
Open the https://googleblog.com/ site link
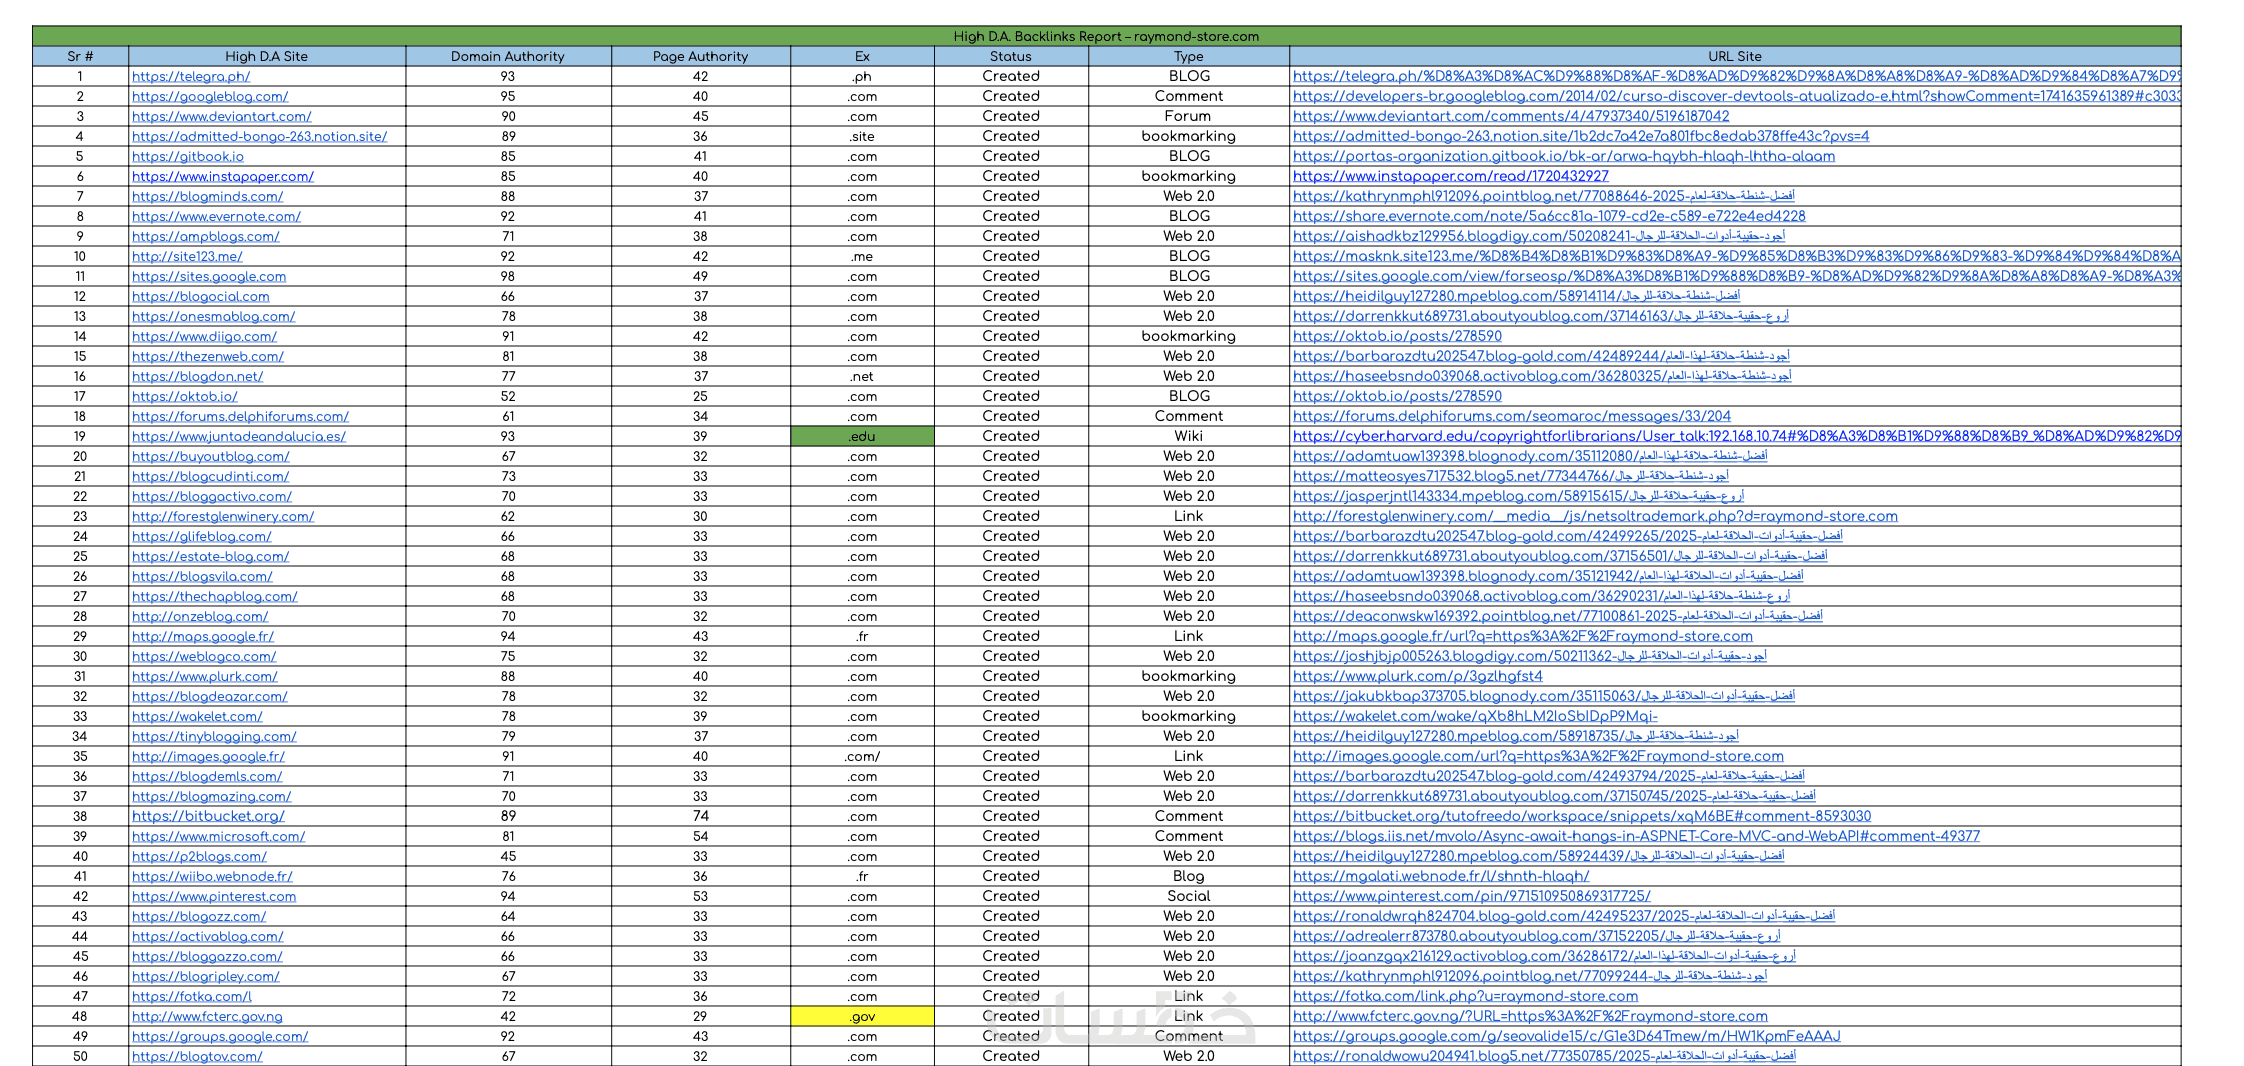tap(210, 96)
